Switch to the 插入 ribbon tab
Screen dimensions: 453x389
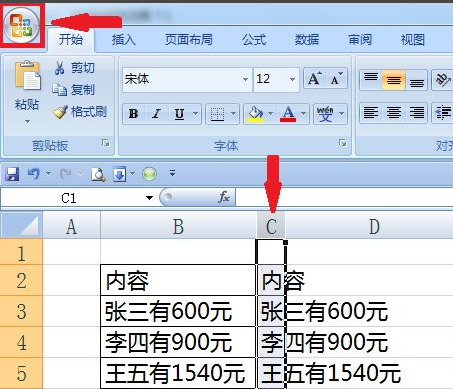pos(124,40)
